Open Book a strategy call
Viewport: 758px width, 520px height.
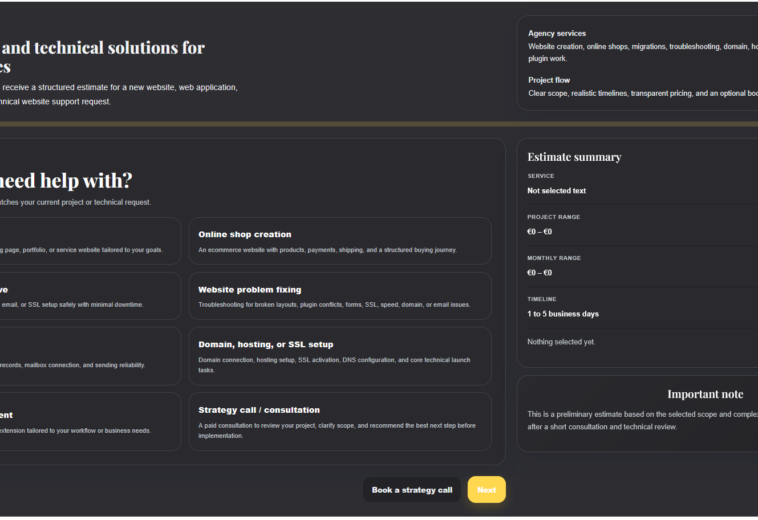click(x=412, y=490)
